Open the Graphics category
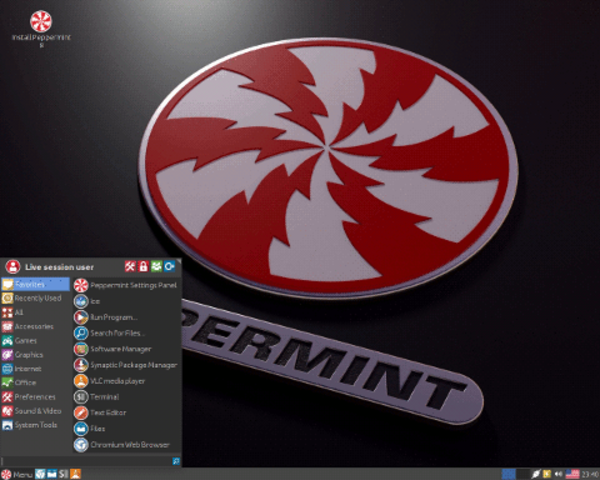 36,355
